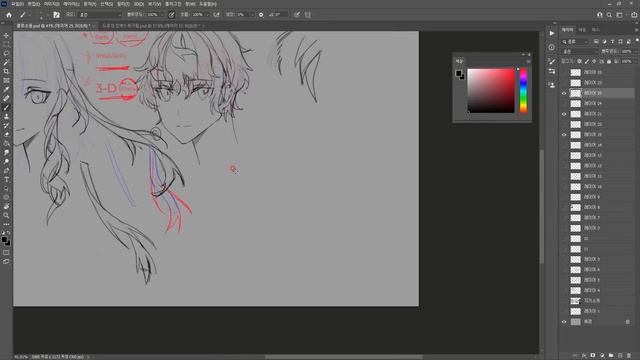Switch to the second document tab
The height and width of the screenshot is (360, 640).
pyautogui.click(x=150, y=26)
